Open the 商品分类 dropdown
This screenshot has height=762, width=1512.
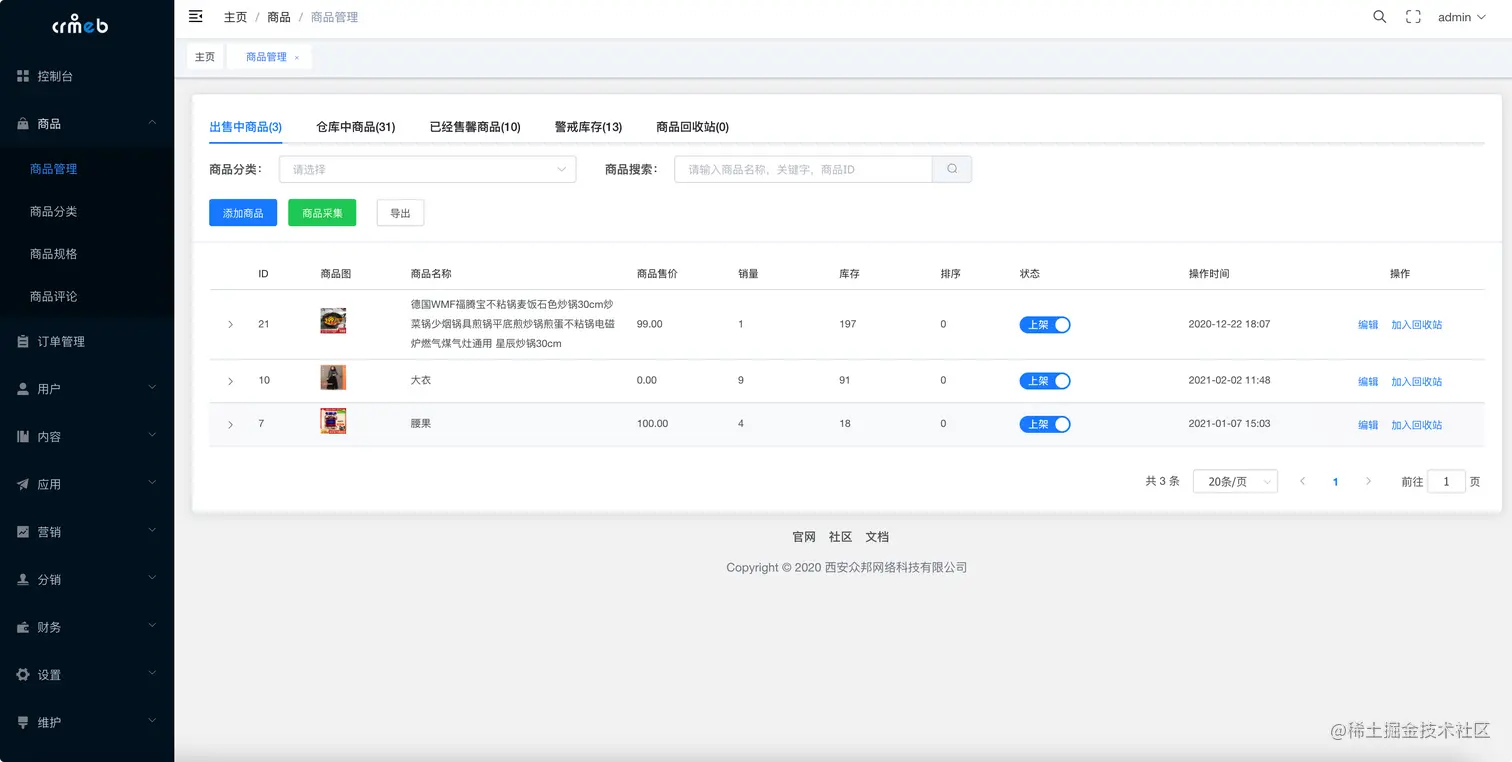click(428, 169)
